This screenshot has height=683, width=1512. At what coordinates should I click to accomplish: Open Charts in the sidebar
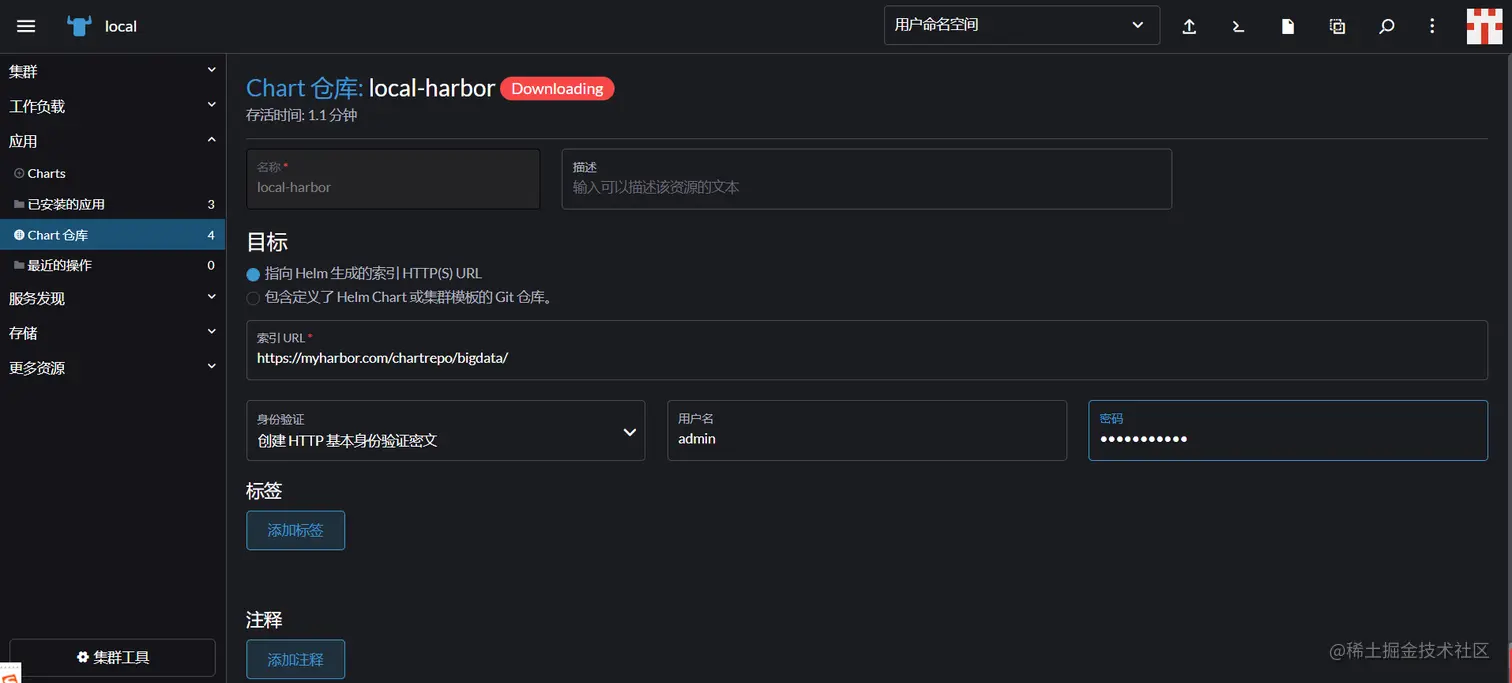coord(112,173)
